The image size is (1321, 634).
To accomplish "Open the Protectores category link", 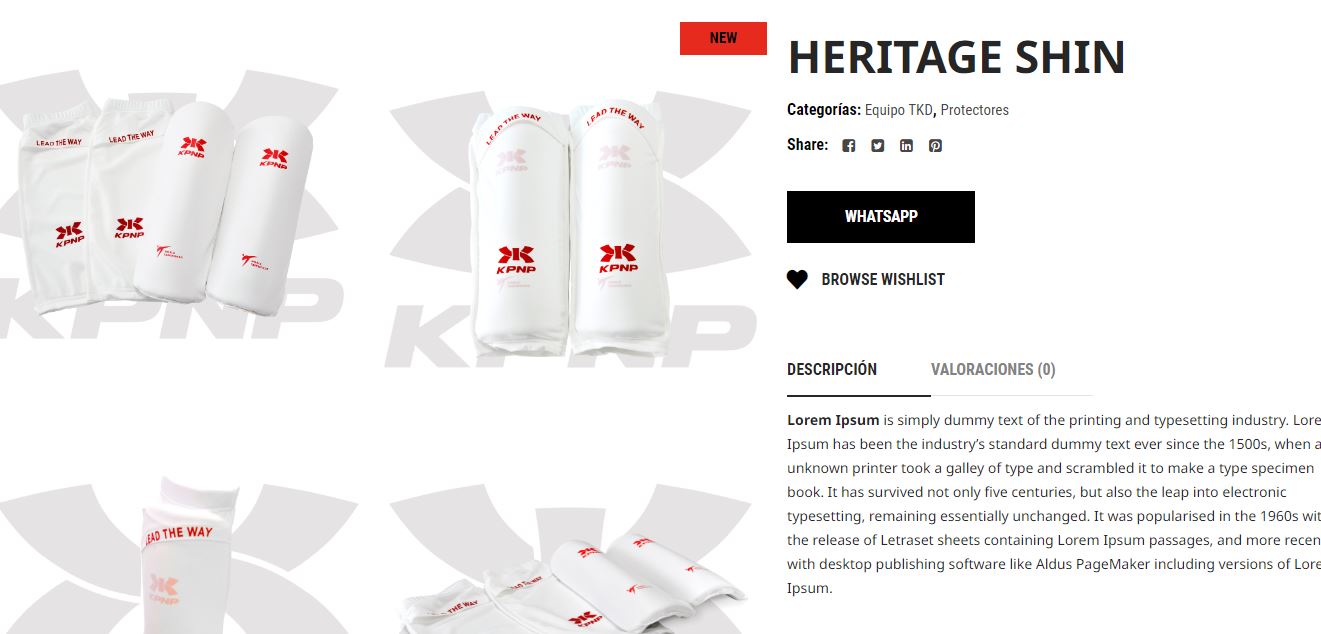I will [x=975, y=110].
